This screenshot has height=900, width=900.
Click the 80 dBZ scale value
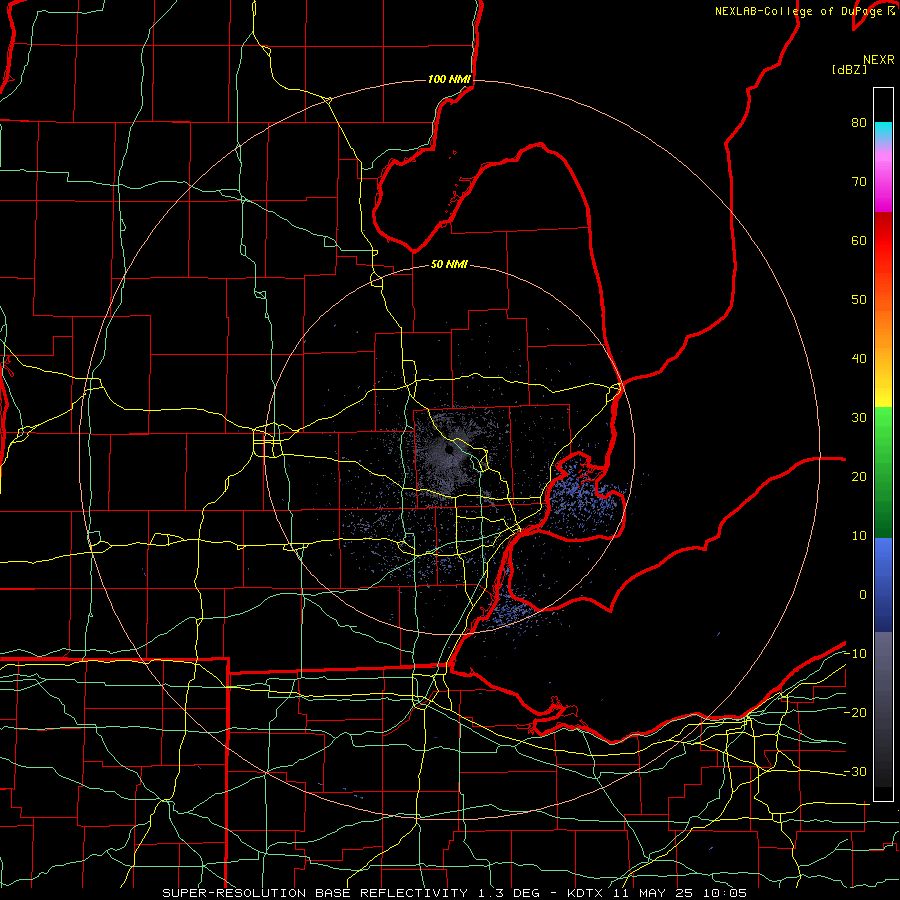pyautogui.click(x=859, y=123)
